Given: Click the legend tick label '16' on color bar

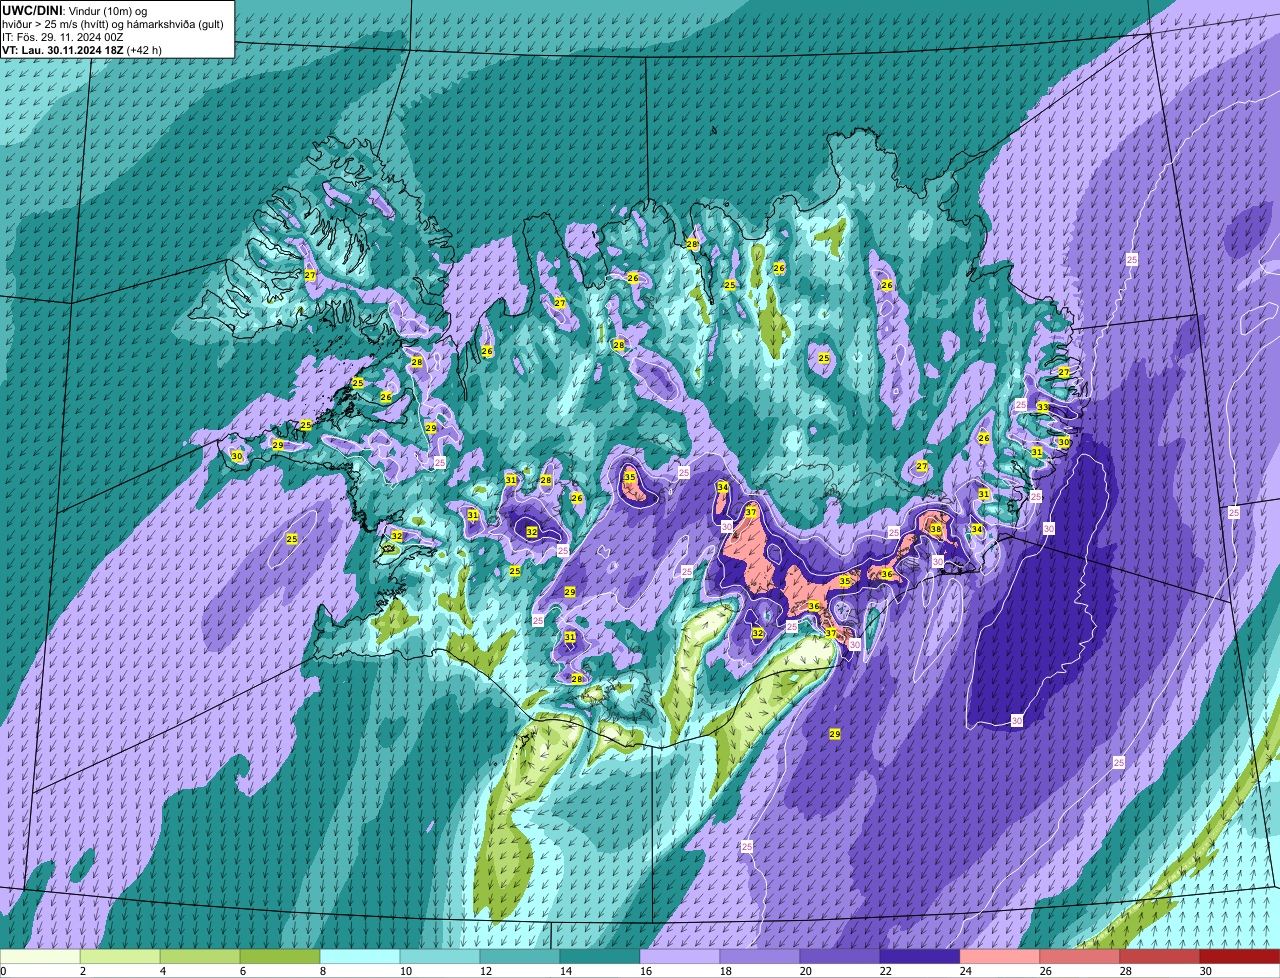Looking at the screenshot, I should coord(646,971).
